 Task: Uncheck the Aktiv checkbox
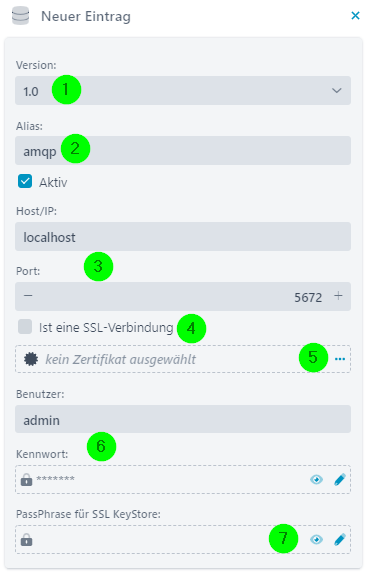25,181
